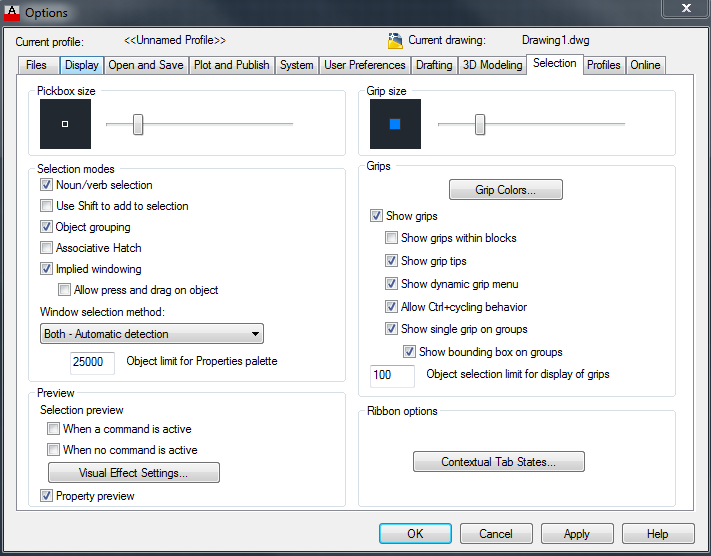This screenshot has height=556, width=711.
Task: Toggle Noun/verb selection checkbox
Action: (x=46, y=185)
